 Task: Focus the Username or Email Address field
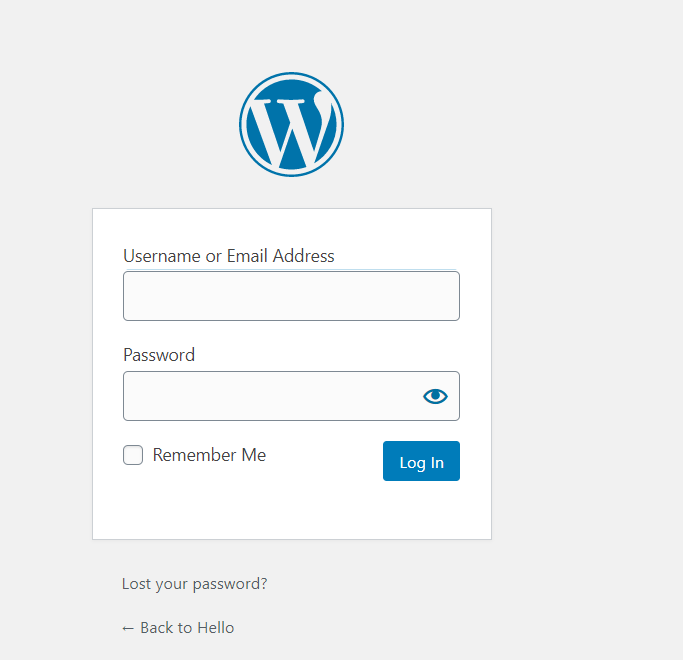click(x=291, y=296)
